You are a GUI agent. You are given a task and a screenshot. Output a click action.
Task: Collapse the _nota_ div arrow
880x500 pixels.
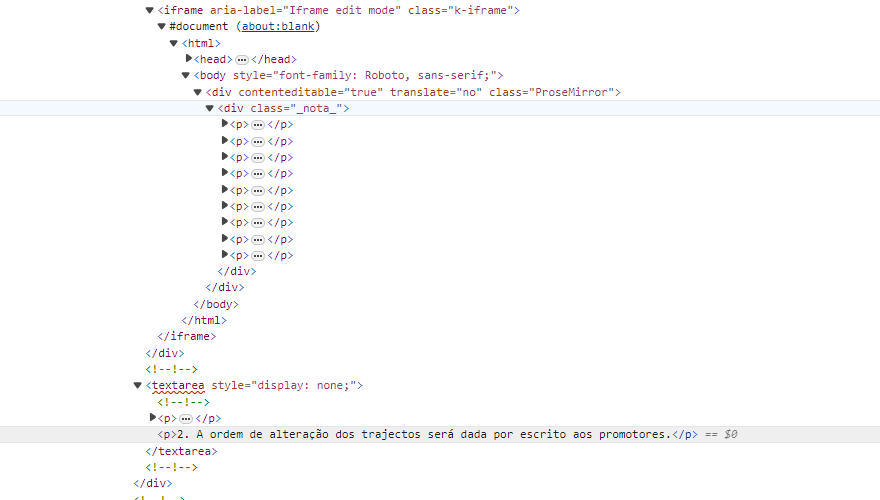click(209, 108)
